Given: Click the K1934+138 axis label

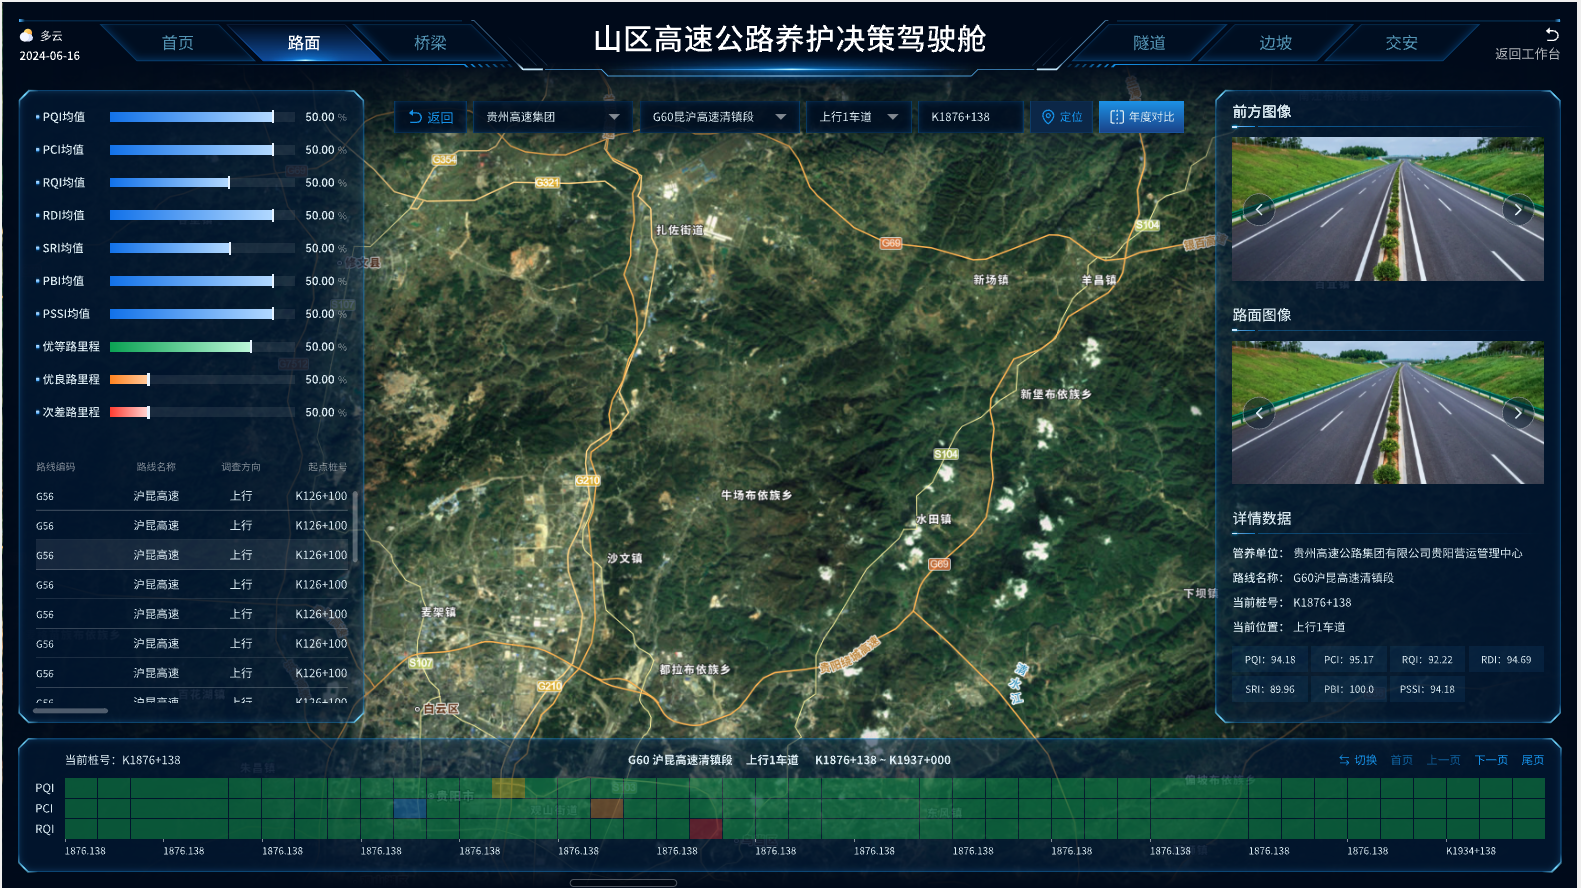Looking at the screenshot, I should pos(1471,851).
